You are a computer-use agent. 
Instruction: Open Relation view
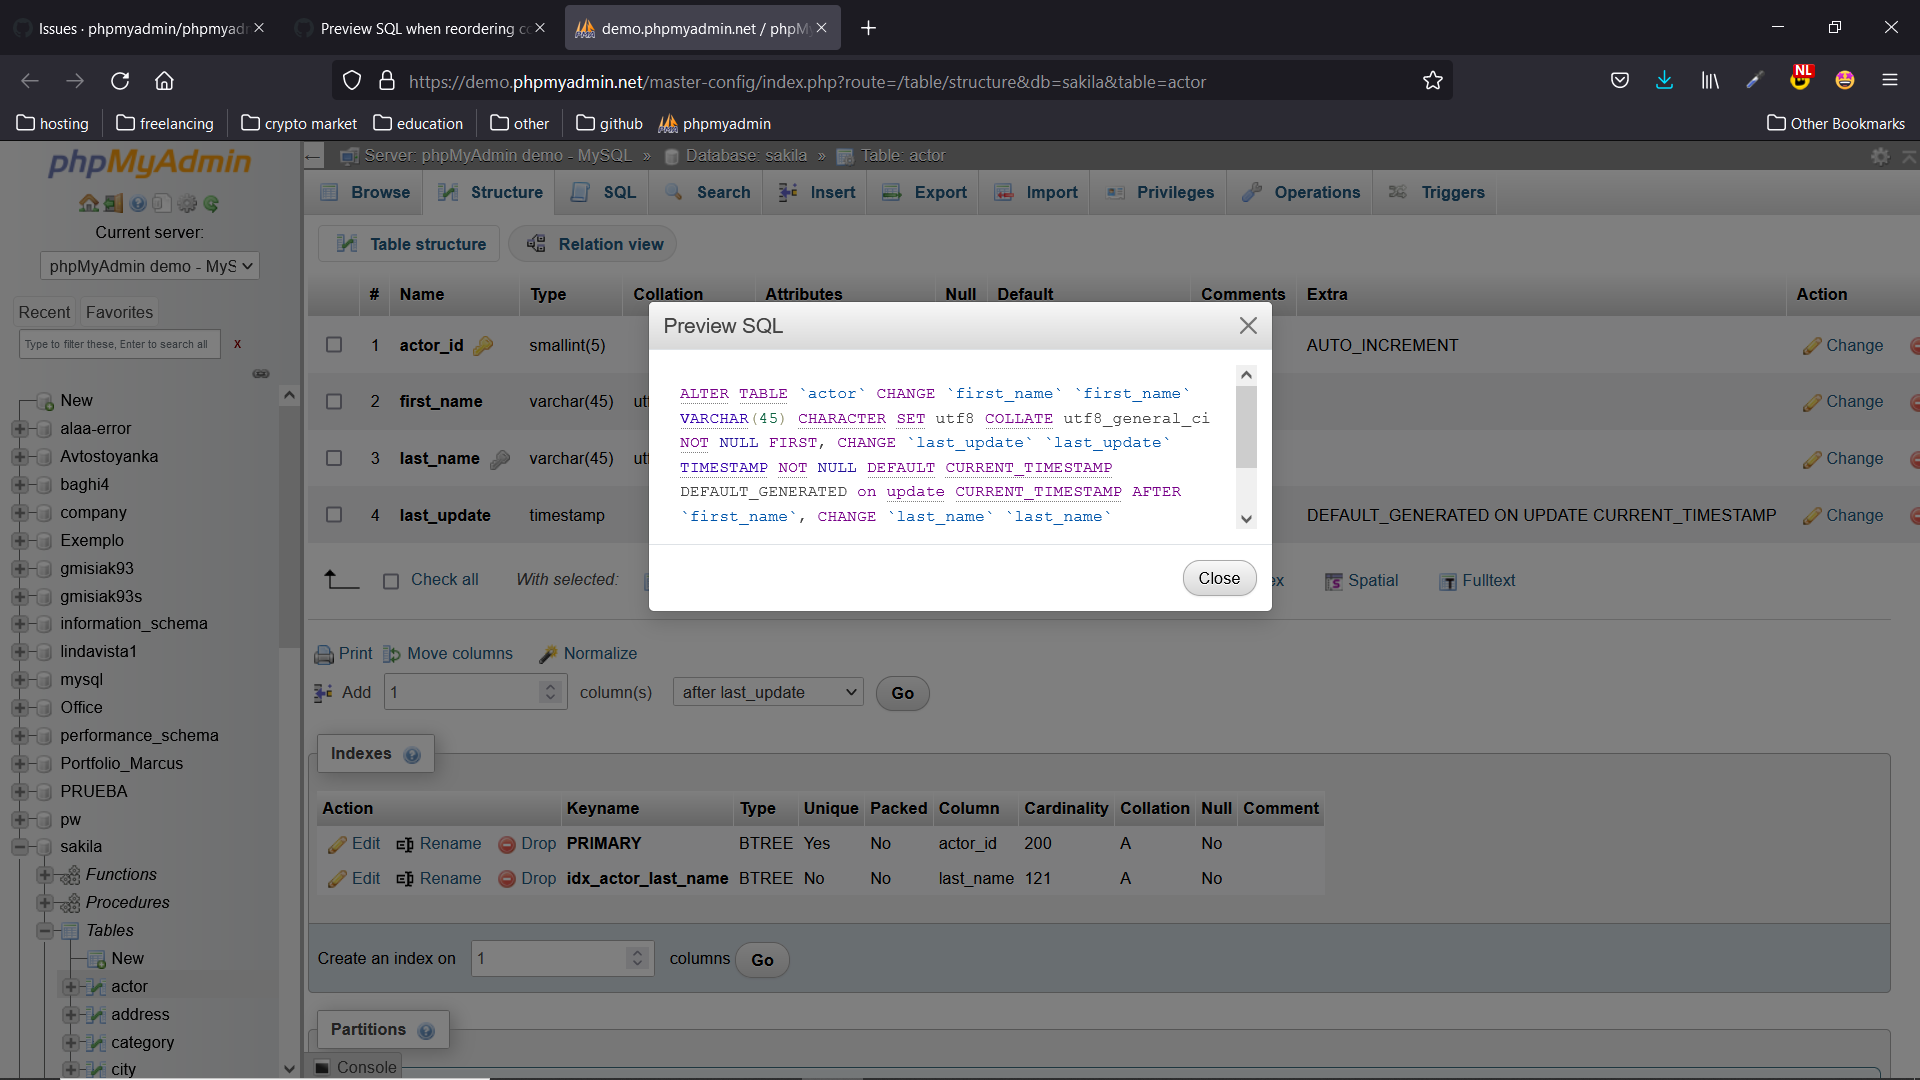(x=593, y=244)
